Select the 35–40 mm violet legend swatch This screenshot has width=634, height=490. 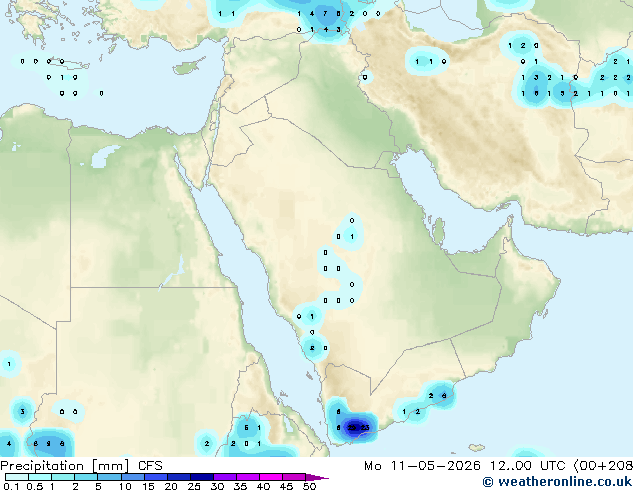(247, 477)
